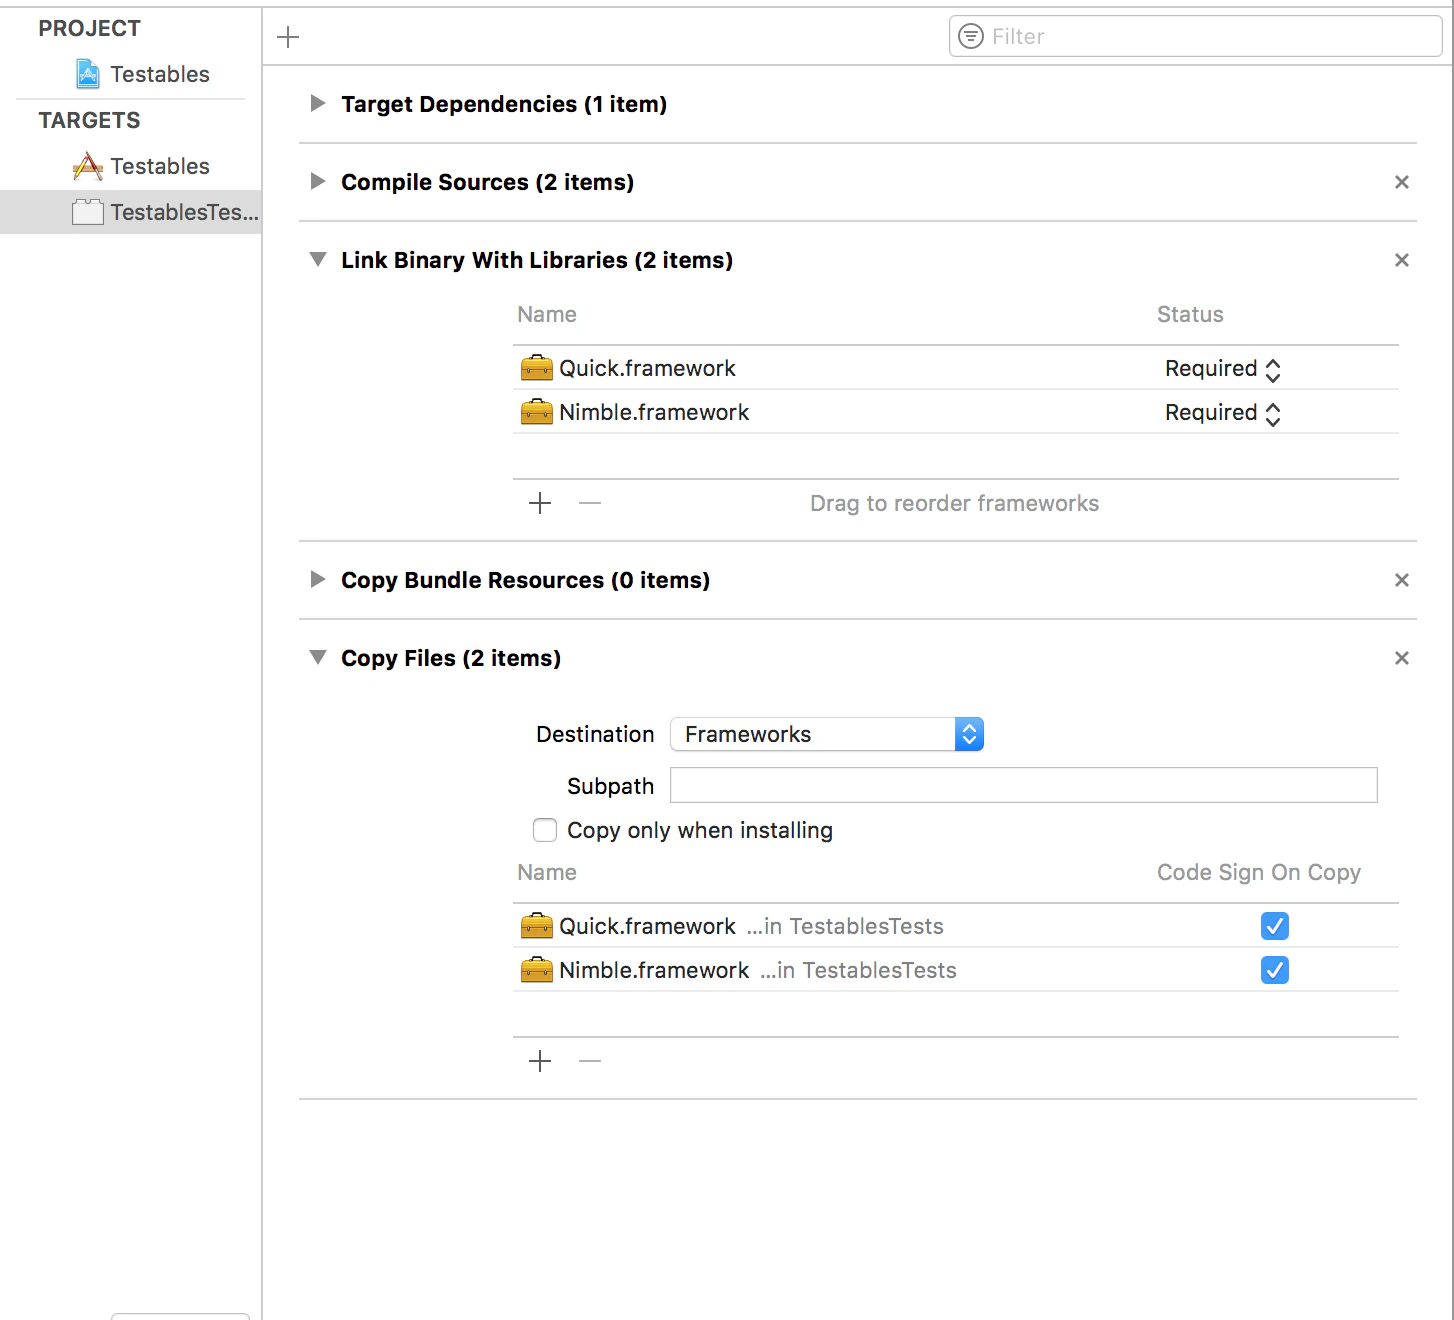Click the filter icon in search field
Viewport: 1454px width, 1320px height.
(971, 36)
